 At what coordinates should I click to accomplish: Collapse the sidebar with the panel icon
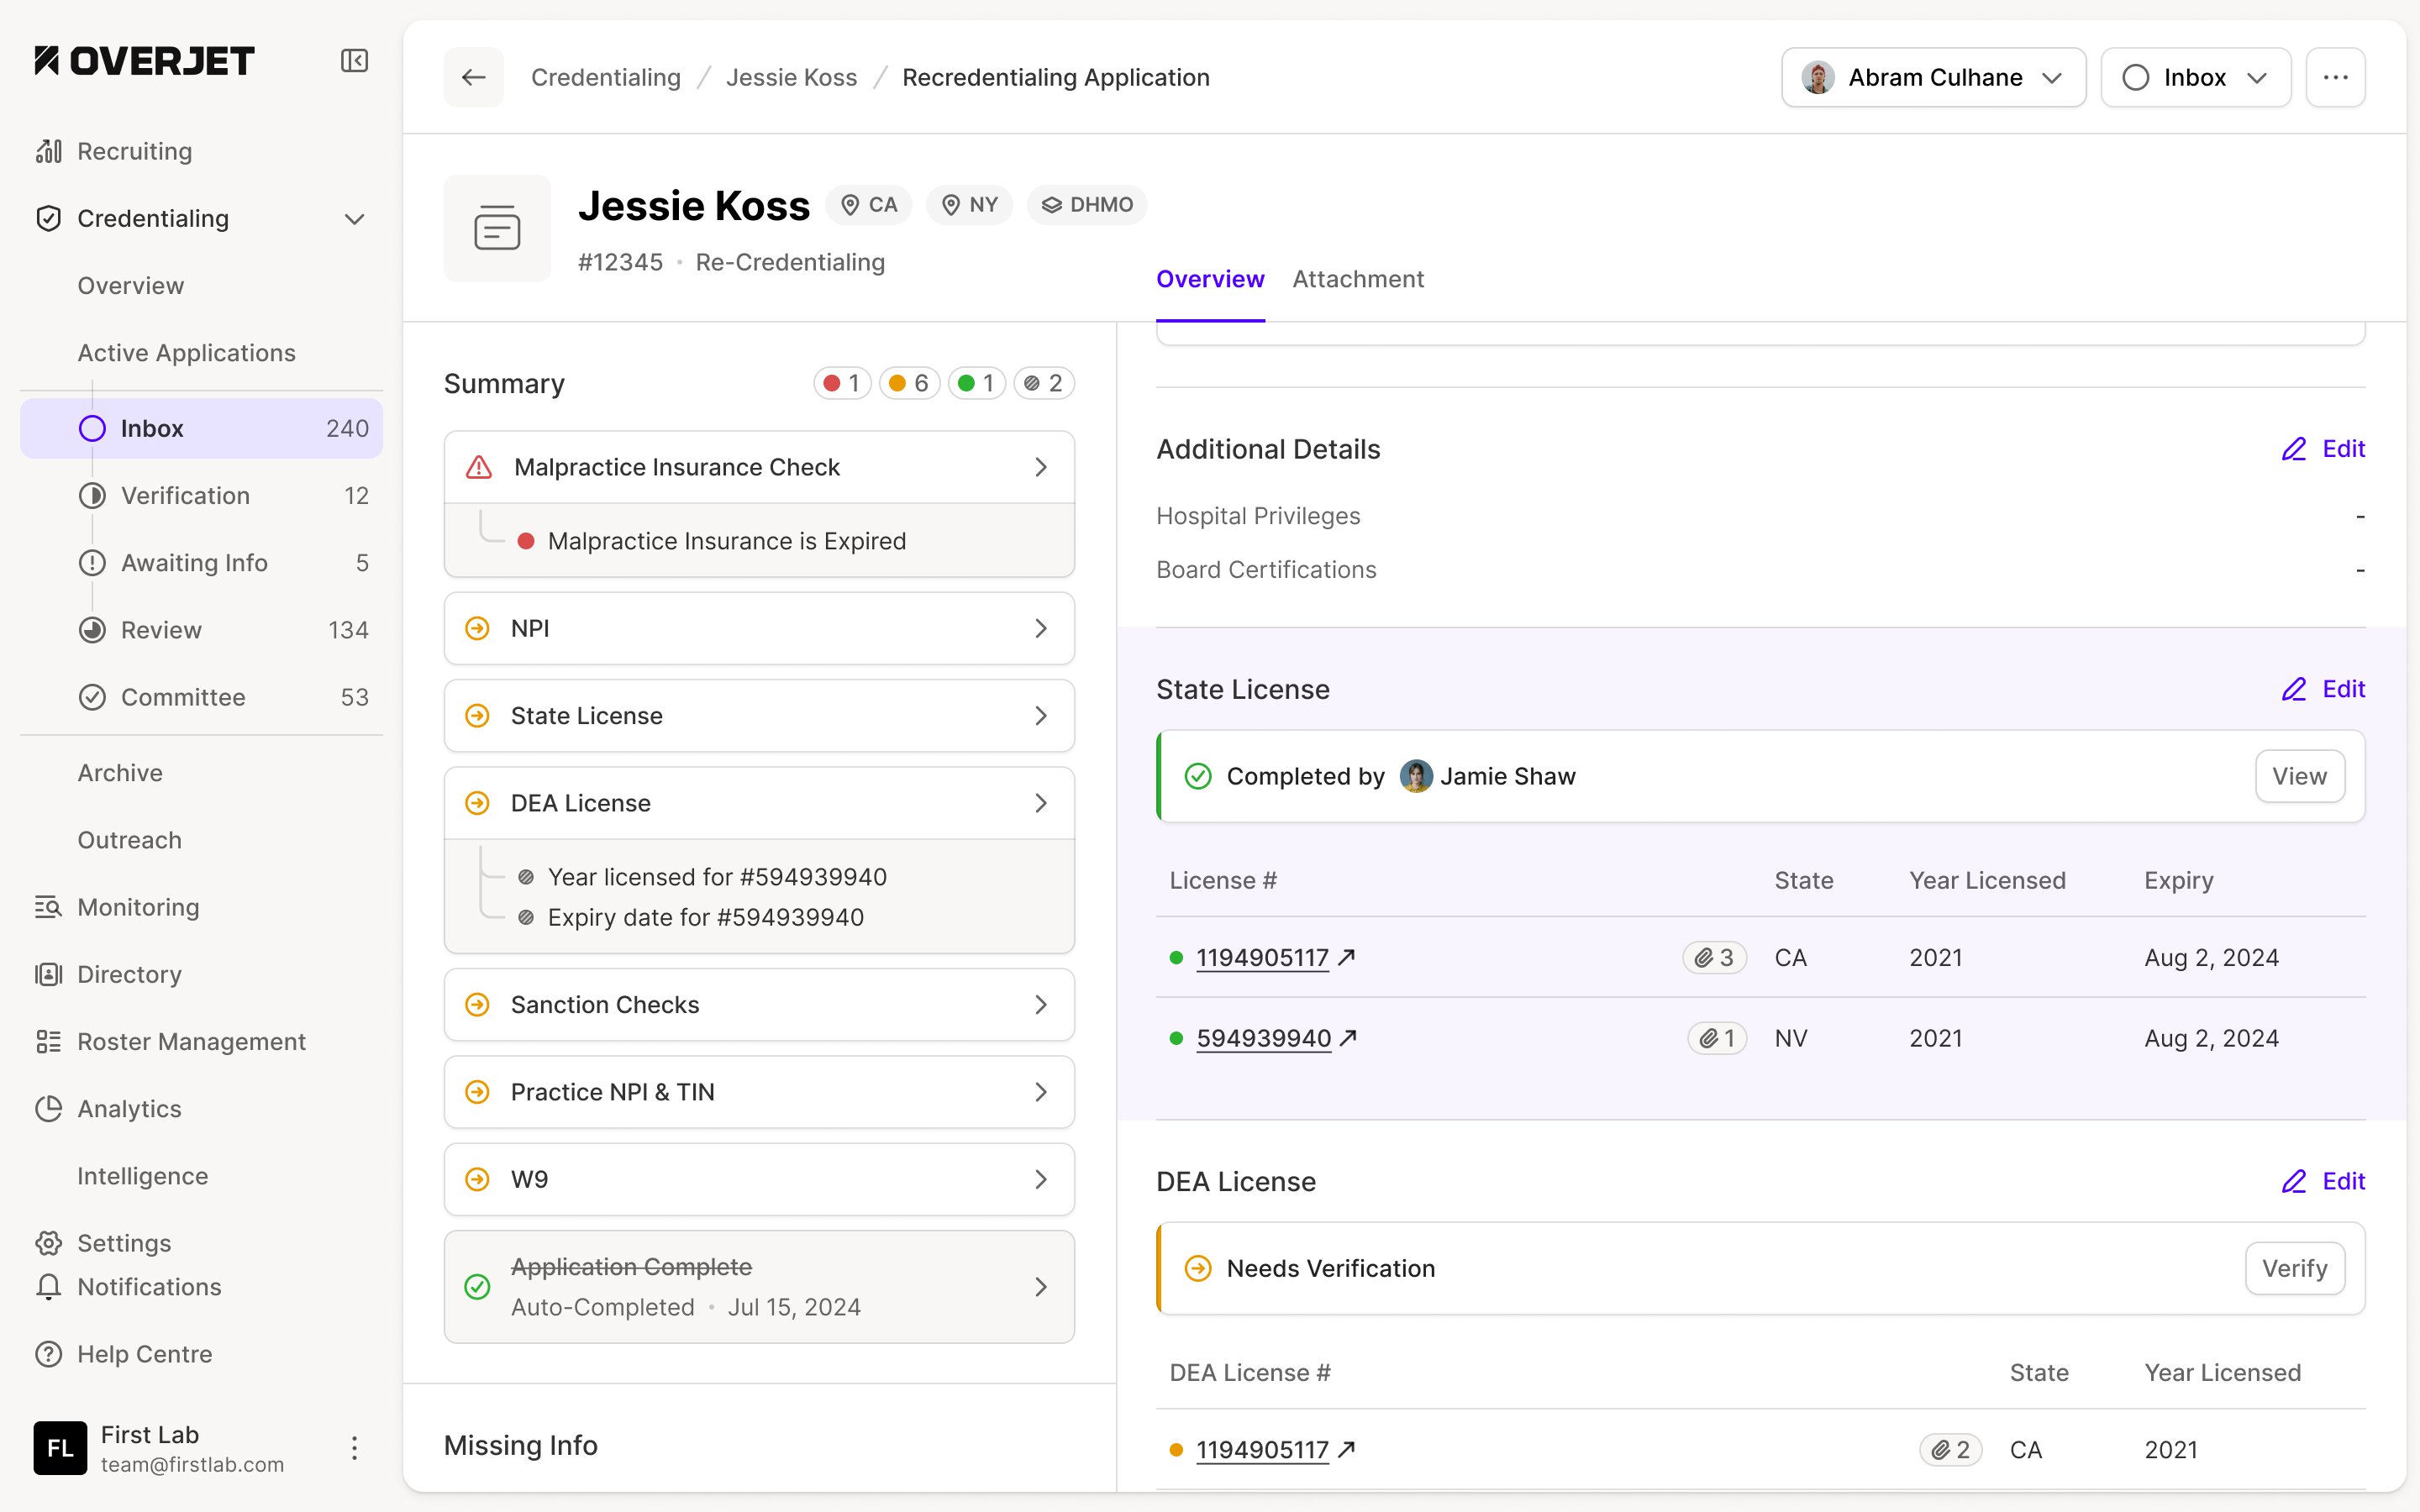pos(354,61)
